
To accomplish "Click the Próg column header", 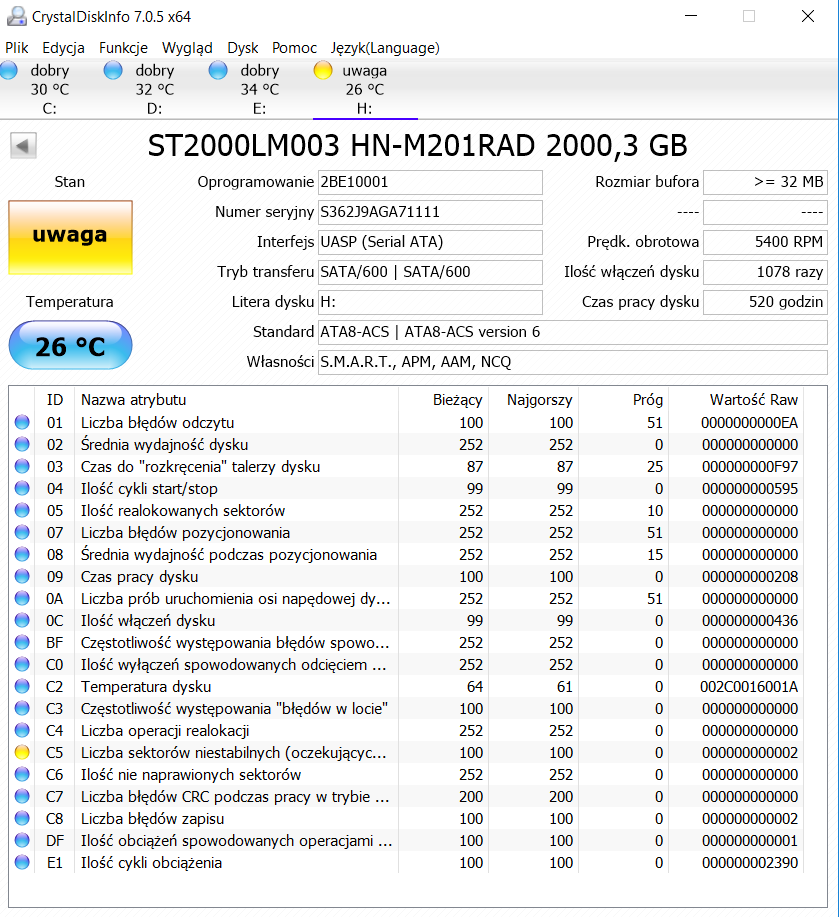I will [x=624, y=399].
